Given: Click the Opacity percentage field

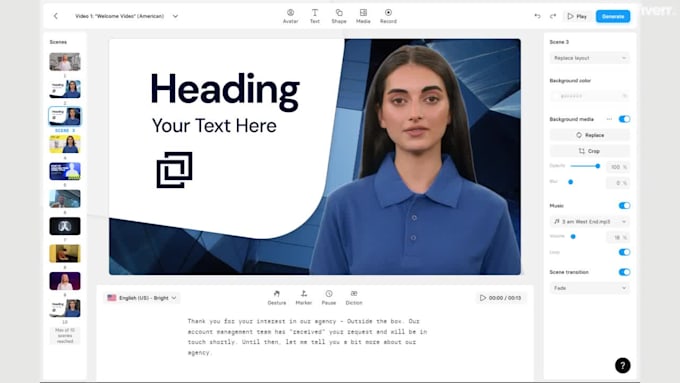Looking at the screenshot, I should click(x=618, y=167).
